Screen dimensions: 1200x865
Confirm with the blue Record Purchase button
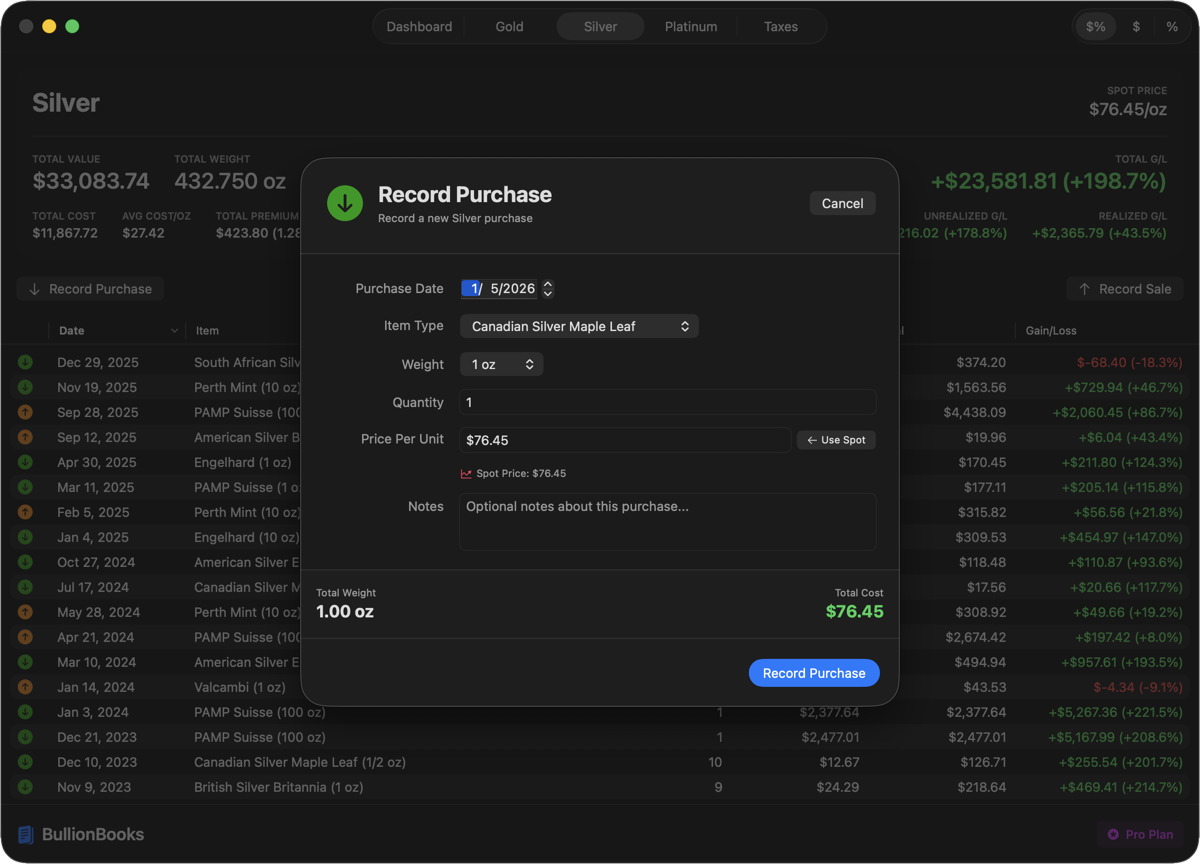point(814,673)
